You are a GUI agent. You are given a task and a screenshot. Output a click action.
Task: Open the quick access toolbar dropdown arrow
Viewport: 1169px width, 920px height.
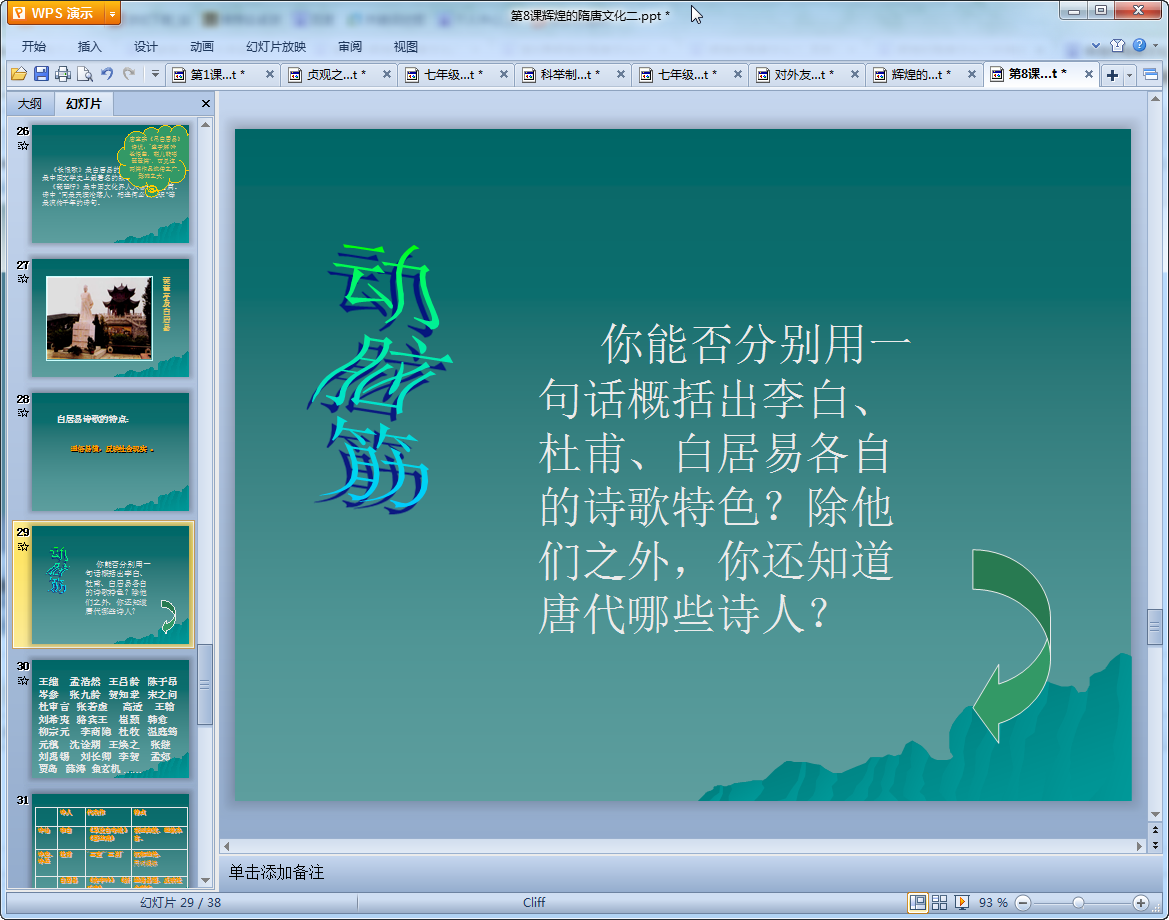(x=155, y=74)
